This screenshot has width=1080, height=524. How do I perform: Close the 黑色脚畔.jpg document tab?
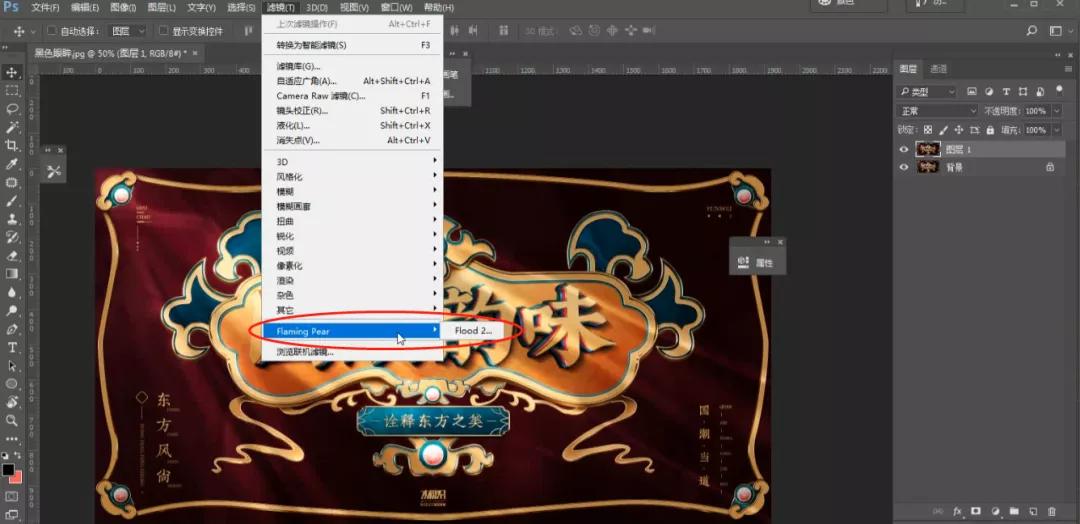tap(195, 53)
